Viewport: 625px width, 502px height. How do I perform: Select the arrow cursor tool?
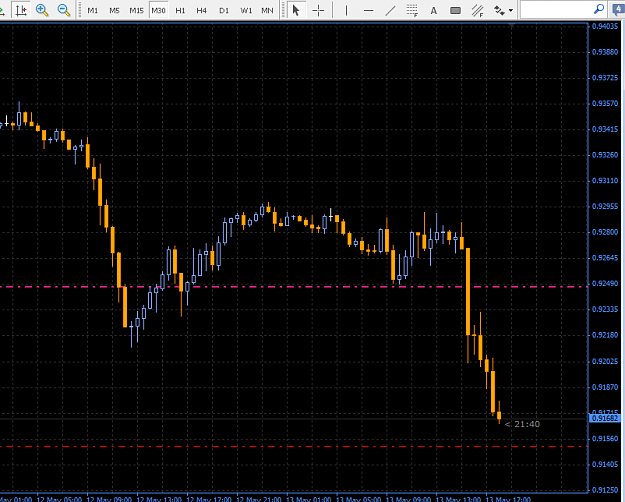click(x=296, y=10)
